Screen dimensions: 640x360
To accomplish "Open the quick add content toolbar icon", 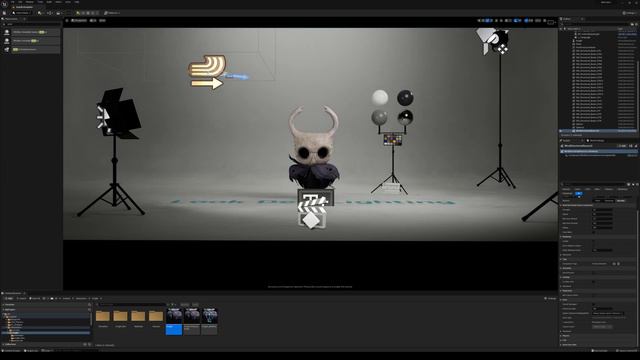I will tap(40, 13).
